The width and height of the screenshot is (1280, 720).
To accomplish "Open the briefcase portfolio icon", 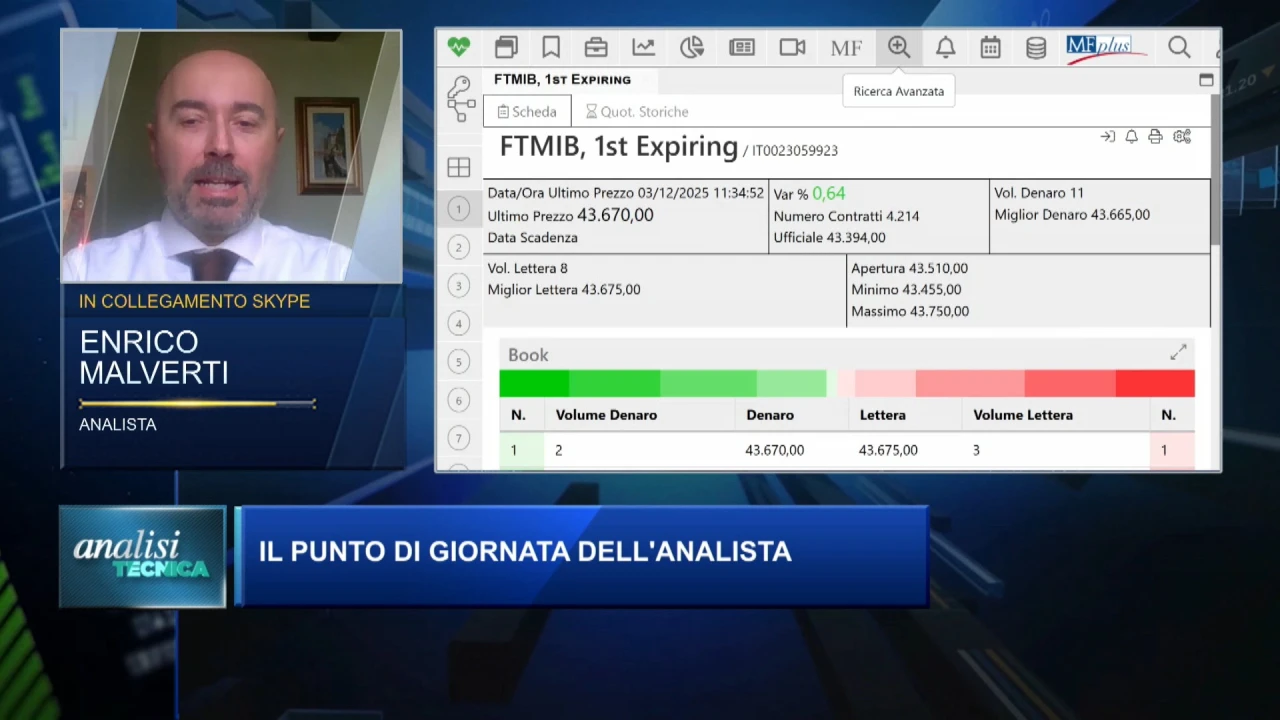I will click(596, 47).
